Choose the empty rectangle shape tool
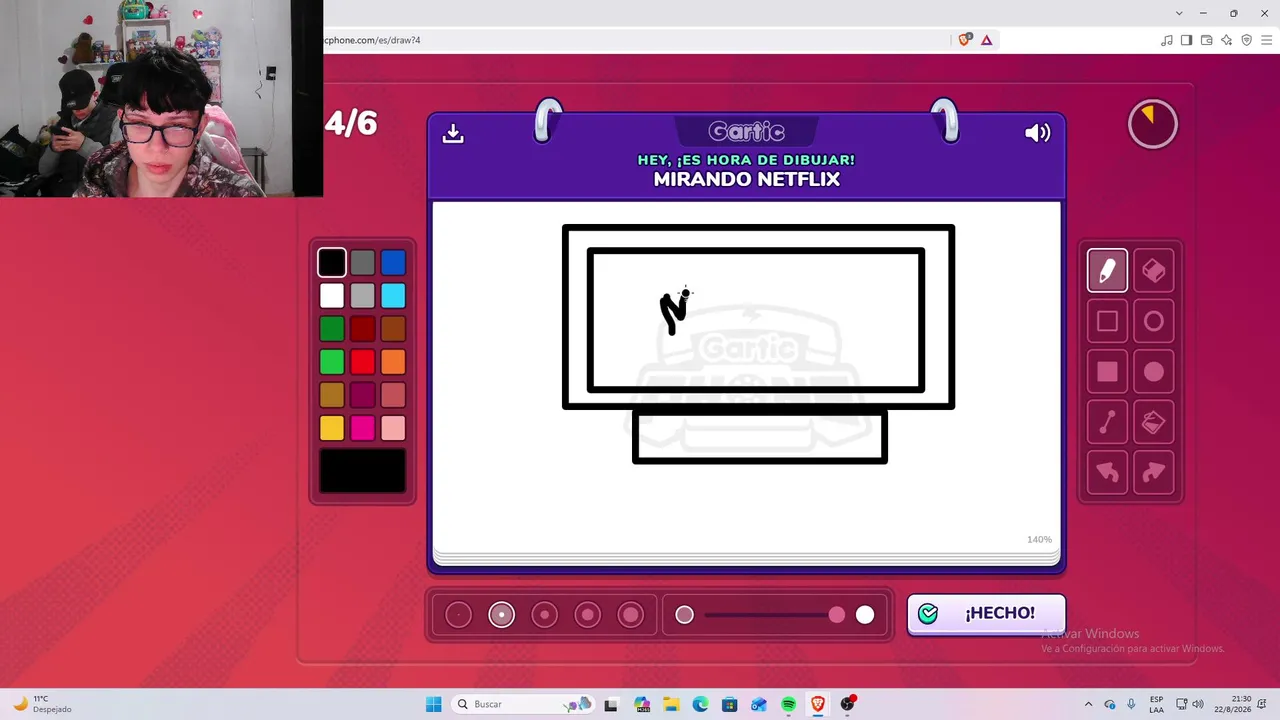The height and width of the screenshot is (720, 1280). coord(1107,321)
